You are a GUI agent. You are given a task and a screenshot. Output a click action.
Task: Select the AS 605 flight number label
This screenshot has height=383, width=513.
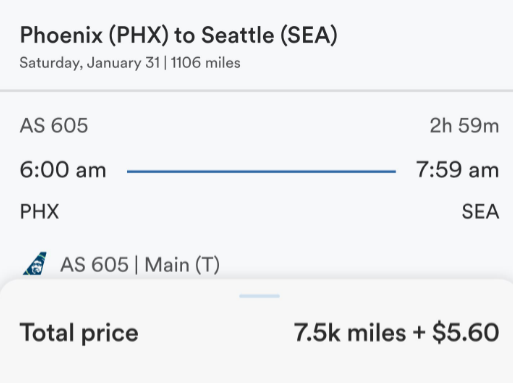point(54,126)
